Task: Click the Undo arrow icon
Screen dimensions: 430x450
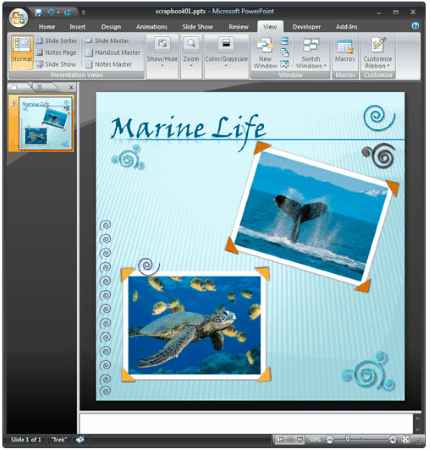Action: click(x=51, y=13)
